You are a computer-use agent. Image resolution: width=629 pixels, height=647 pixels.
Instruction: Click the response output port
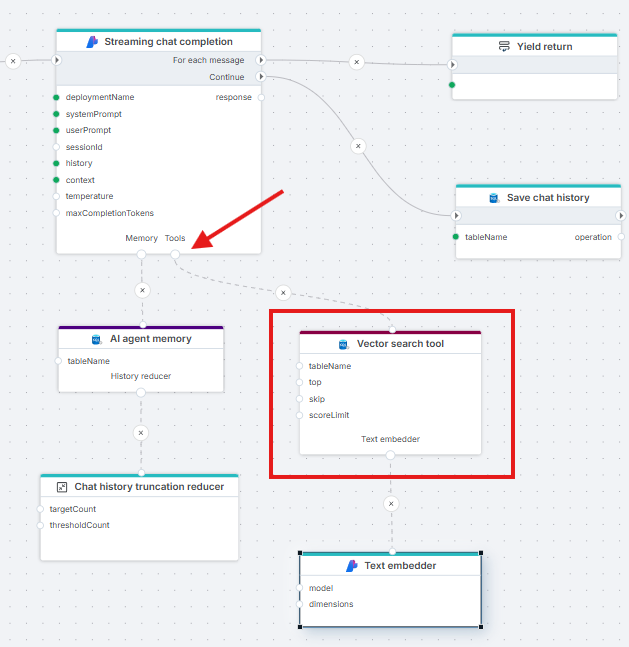pyautogui.click(x=261, y=97)
